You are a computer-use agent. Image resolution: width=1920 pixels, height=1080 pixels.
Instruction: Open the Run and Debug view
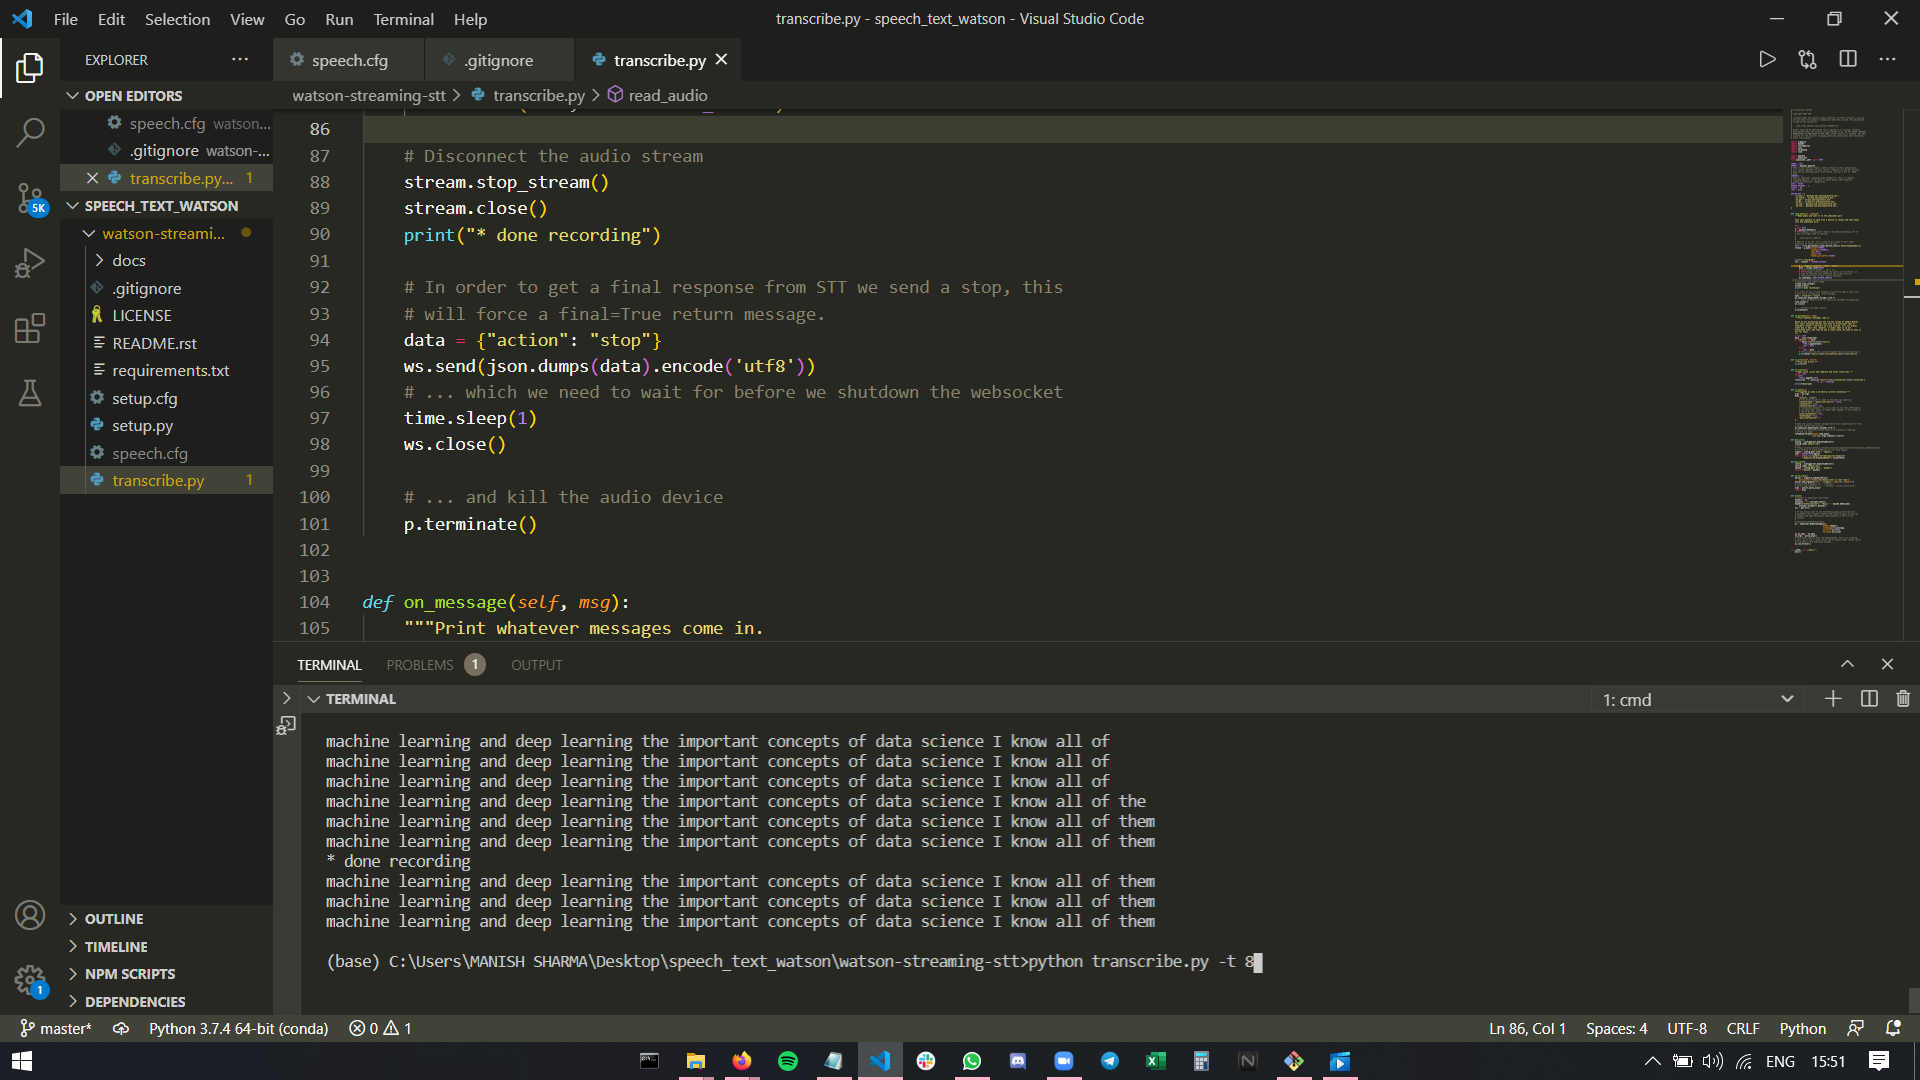30,262
